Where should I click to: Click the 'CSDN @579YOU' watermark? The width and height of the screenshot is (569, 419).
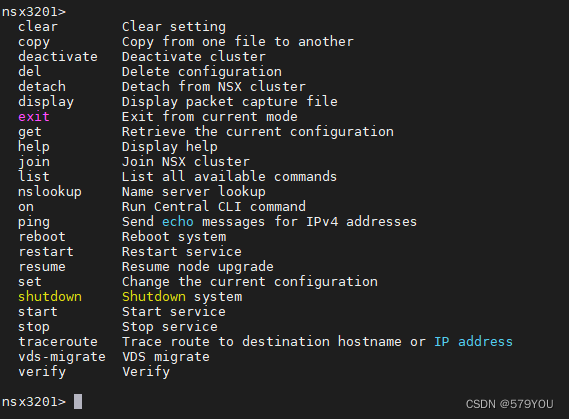(x=509, y=404)
